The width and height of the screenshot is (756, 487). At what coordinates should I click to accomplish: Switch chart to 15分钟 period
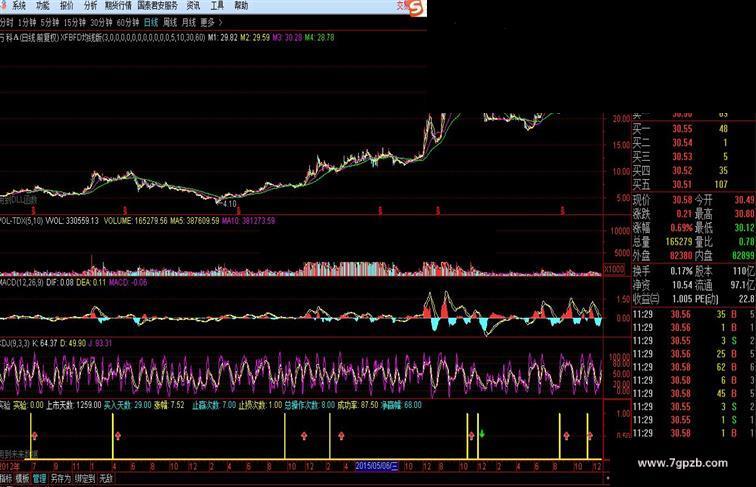pyautogui.click(x=75, y=22)
